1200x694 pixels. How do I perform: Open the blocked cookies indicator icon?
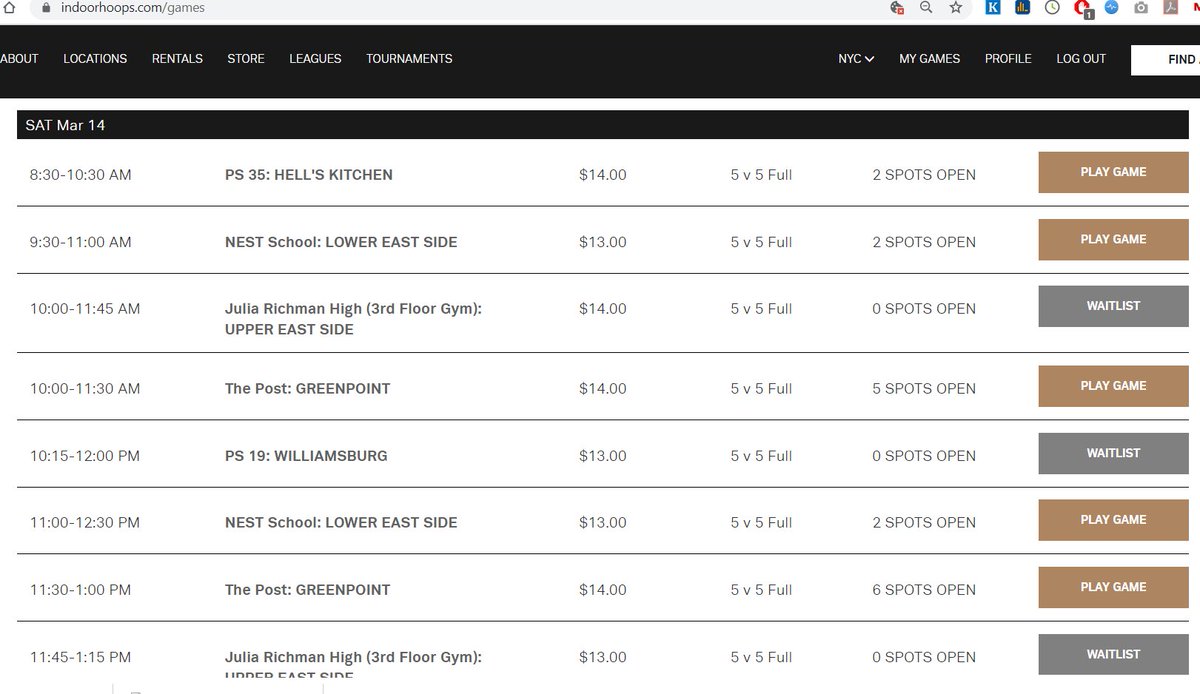click(897, 7)
